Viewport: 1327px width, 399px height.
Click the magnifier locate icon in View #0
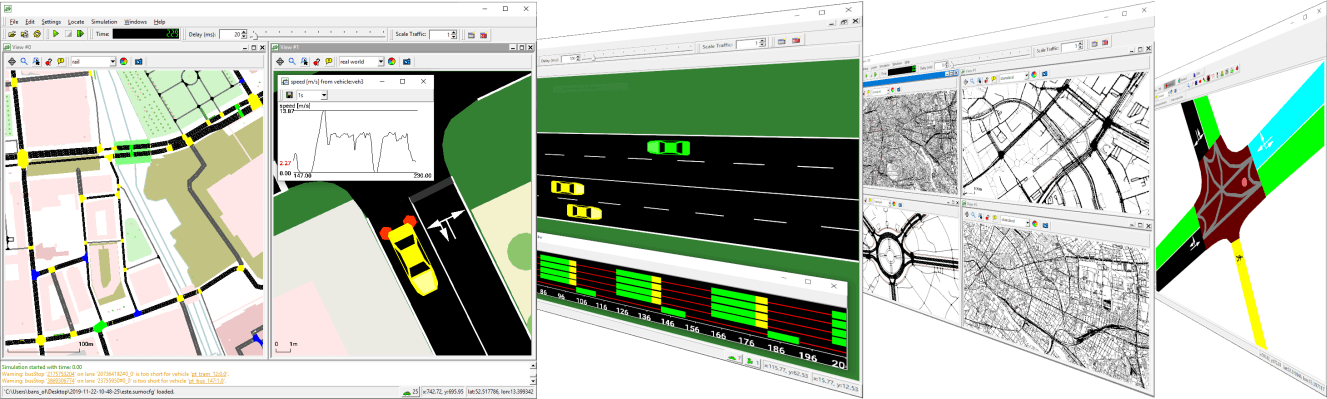[24, 61]
